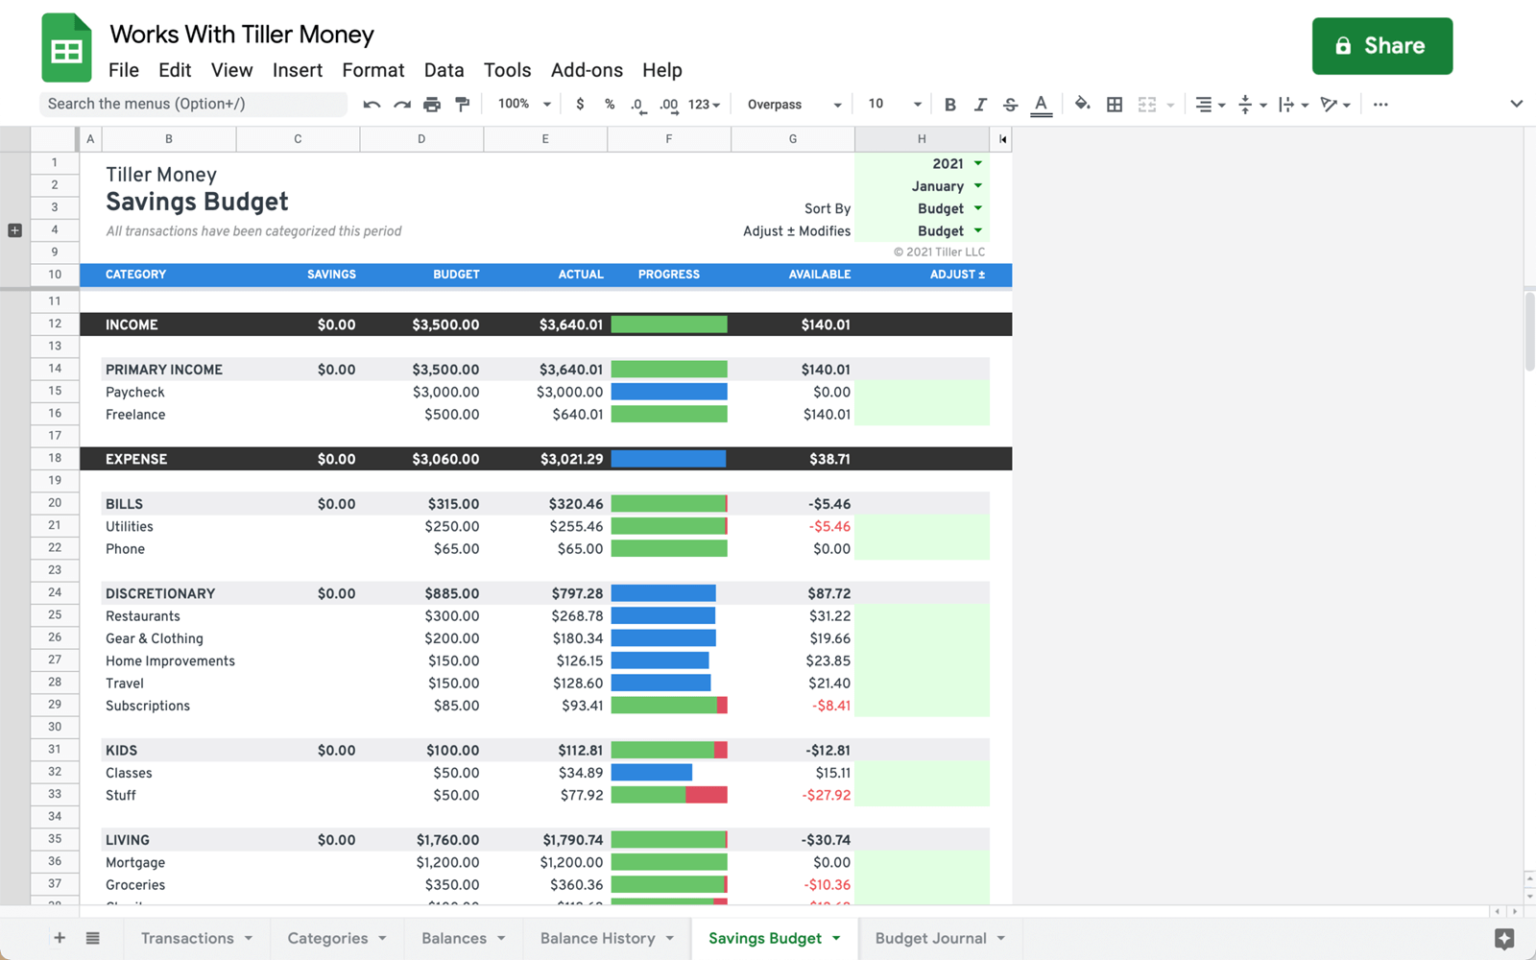
Task: Add a new sheet with the plus button
Action: pyautogui.click(x=59, y=938)
